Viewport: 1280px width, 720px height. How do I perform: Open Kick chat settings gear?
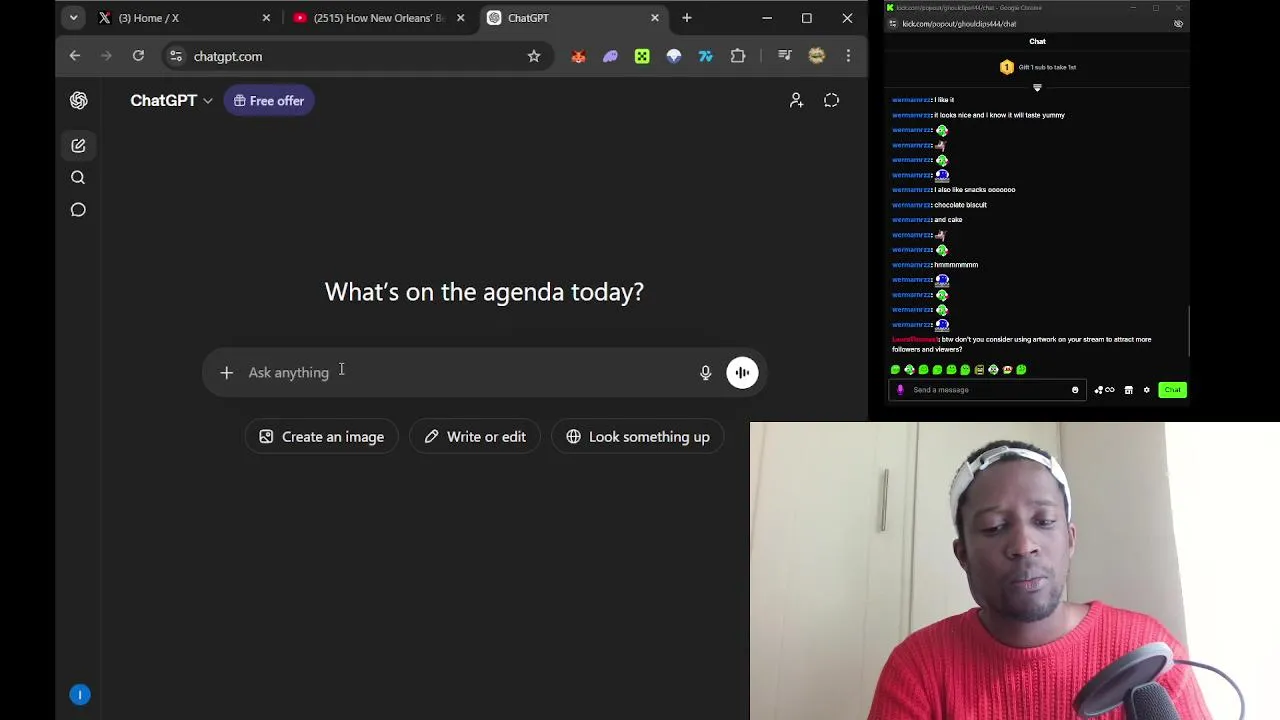point(1147,390)
